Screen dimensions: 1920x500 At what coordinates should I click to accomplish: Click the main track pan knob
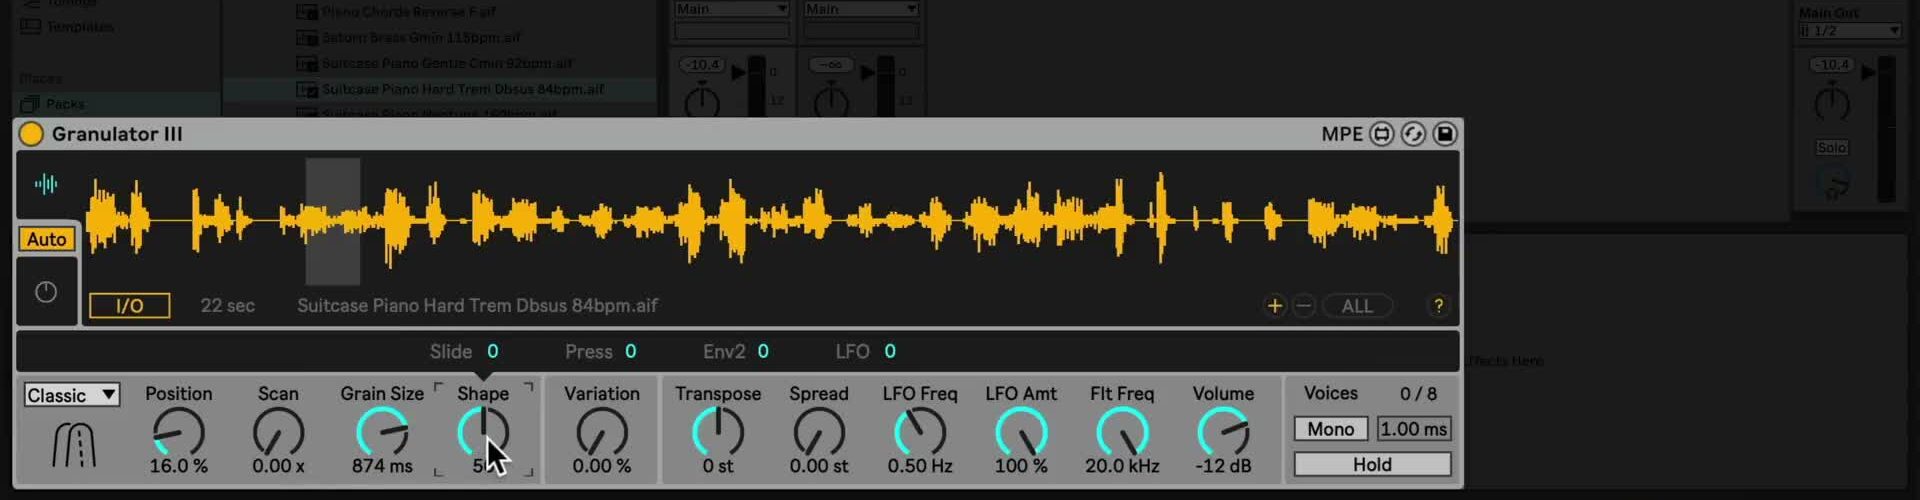tap(1832, 103)
